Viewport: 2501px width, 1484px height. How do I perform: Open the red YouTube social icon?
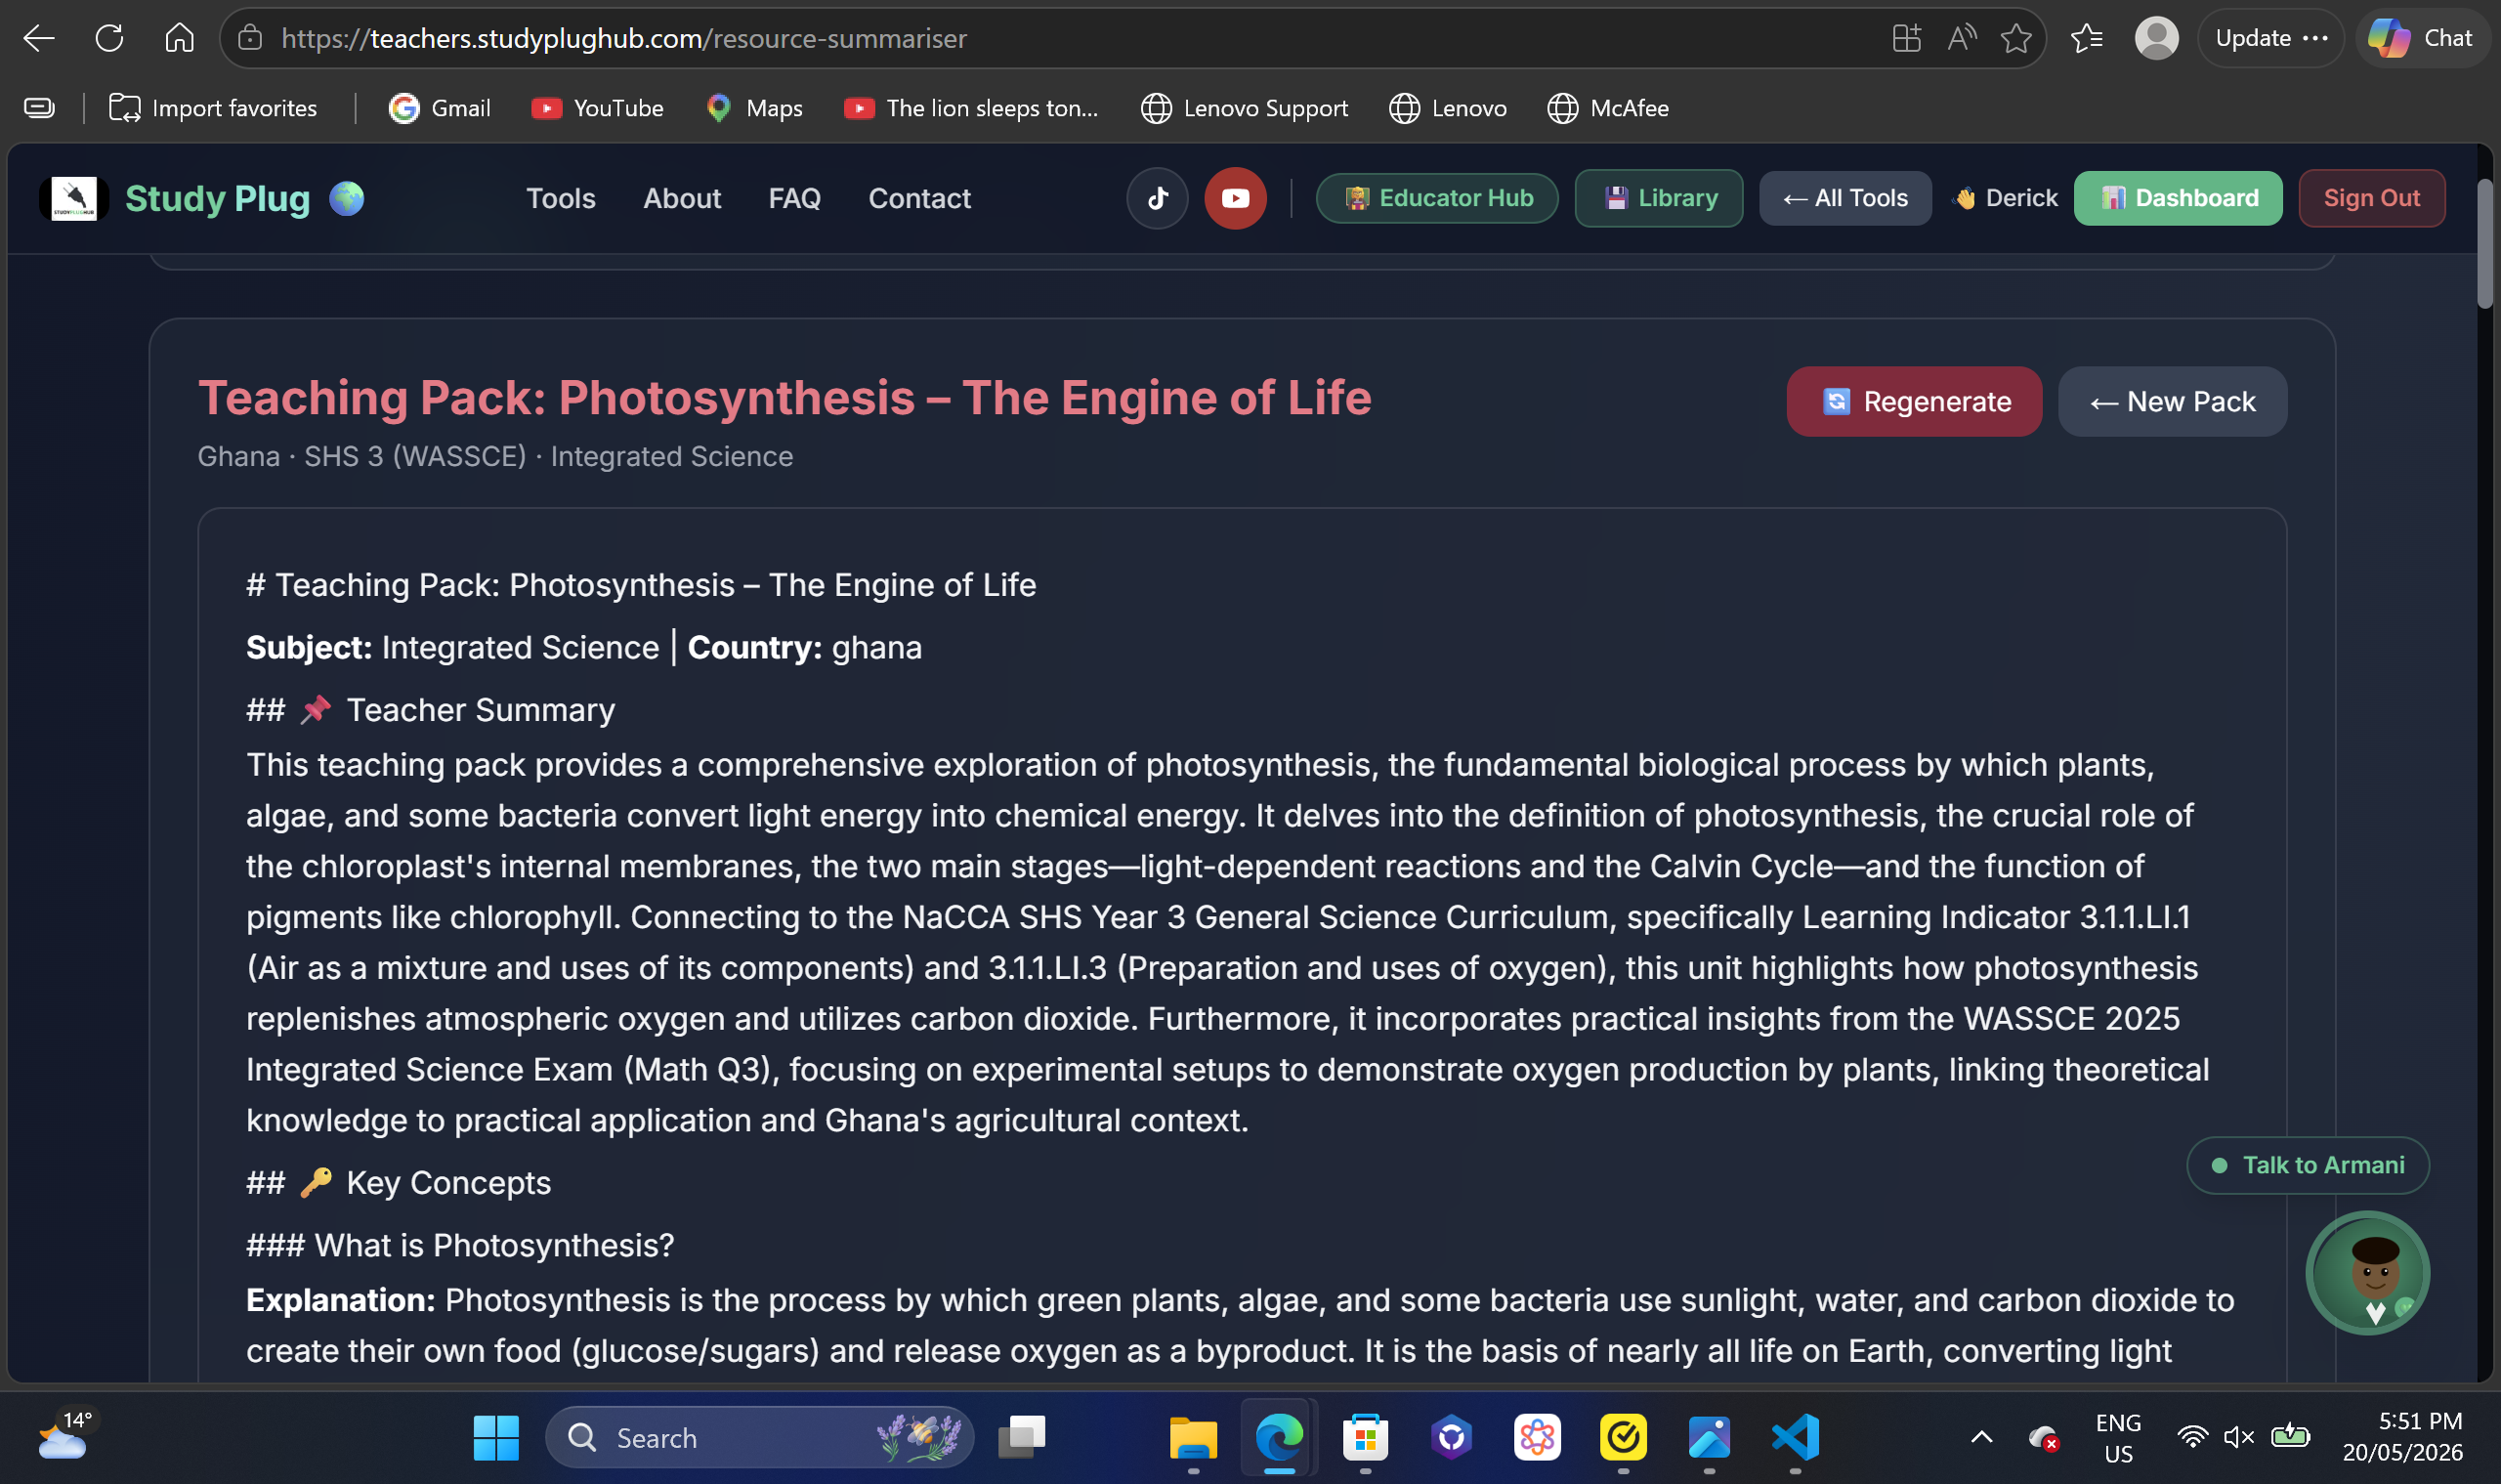[1235, 198]
